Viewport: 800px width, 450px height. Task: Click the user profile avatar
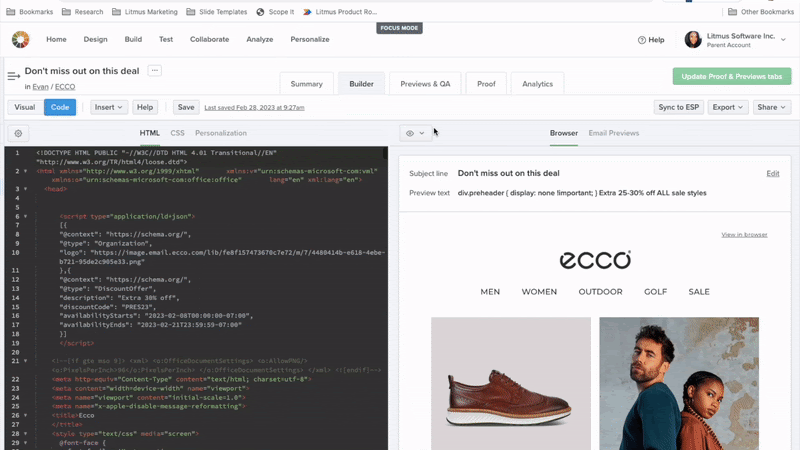click(693, 39)
